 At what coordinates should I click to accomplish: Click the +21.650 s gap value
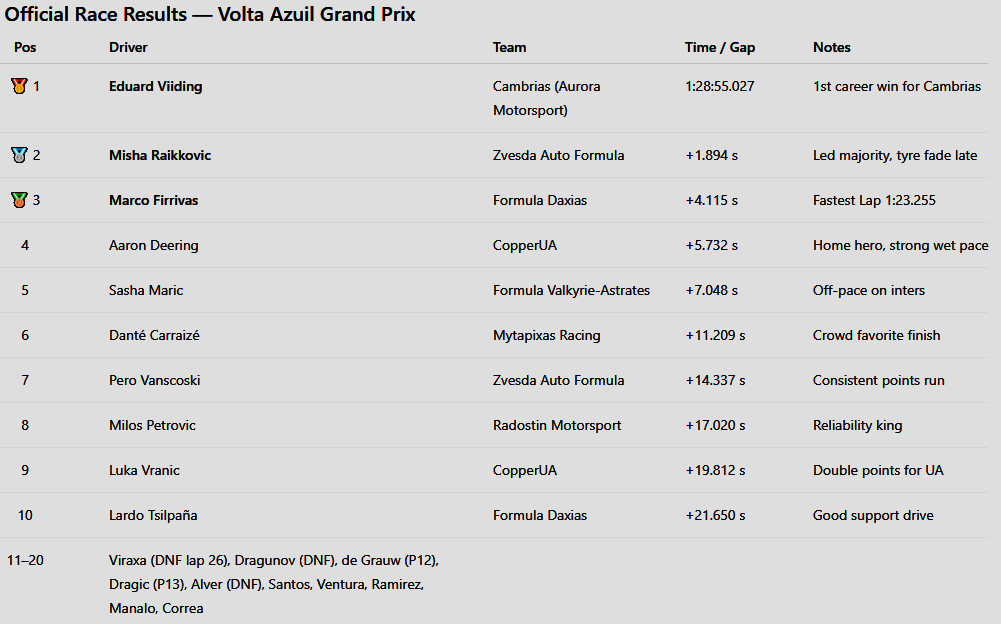point(715,515)
